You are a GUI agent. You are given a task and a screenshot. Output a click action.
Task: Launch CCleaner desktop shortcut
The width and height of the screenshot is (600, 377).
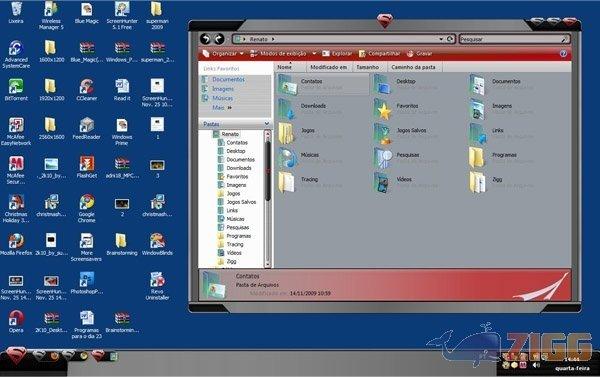pyautogui.click(x=86, y=90)
